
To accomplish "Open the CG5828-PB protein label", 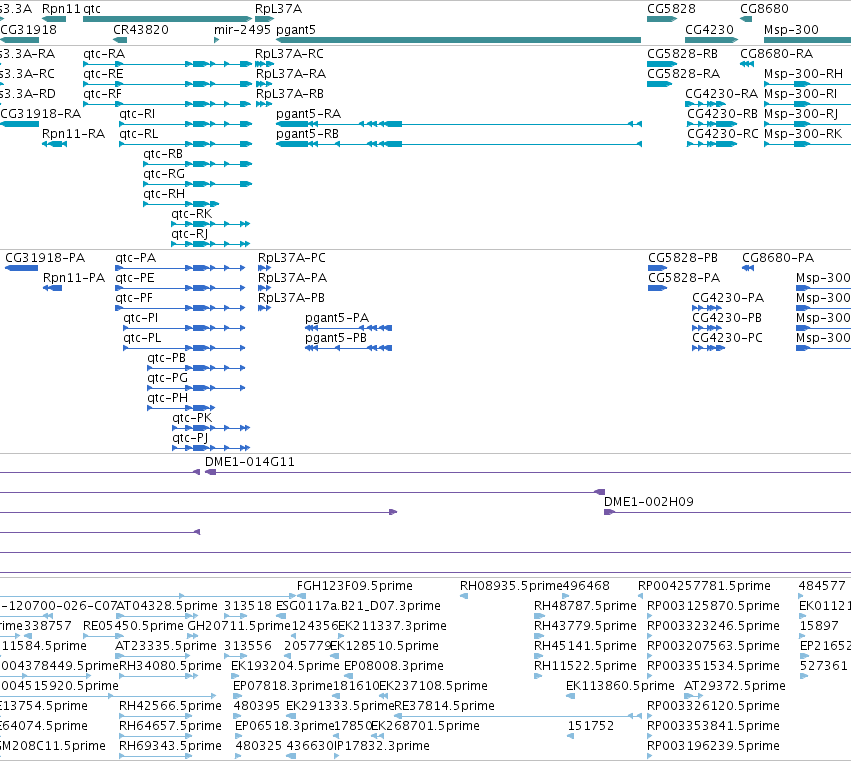I will pyautogui.click(x=683, y=258).
